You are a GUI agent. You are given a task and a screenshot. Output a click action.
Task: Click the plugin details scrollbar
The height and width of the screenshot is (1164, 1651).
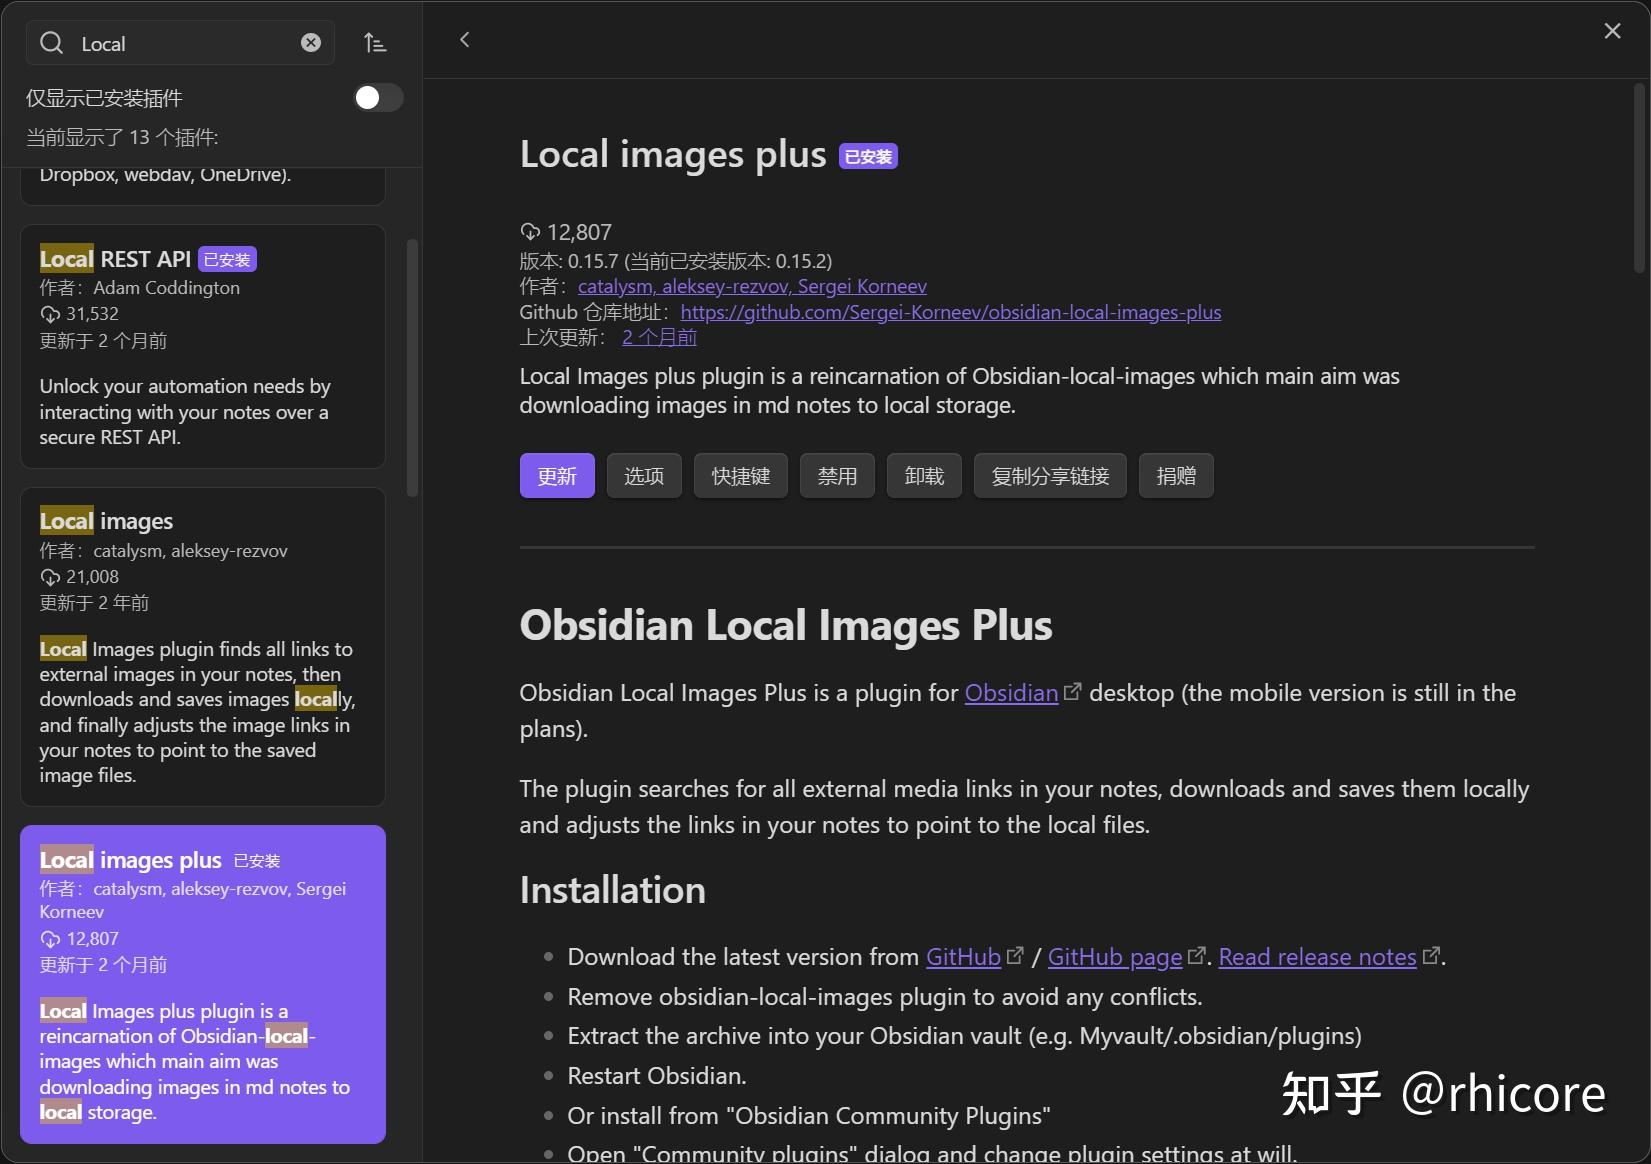(1638, 178)
